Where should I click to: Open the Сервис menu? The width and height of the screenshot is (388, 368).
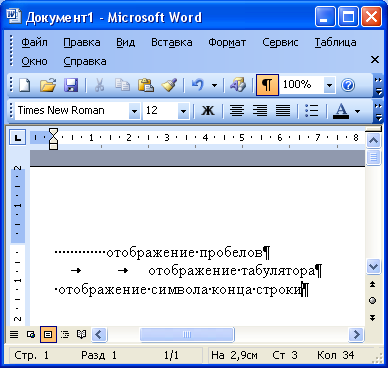(x=280, y=42)
